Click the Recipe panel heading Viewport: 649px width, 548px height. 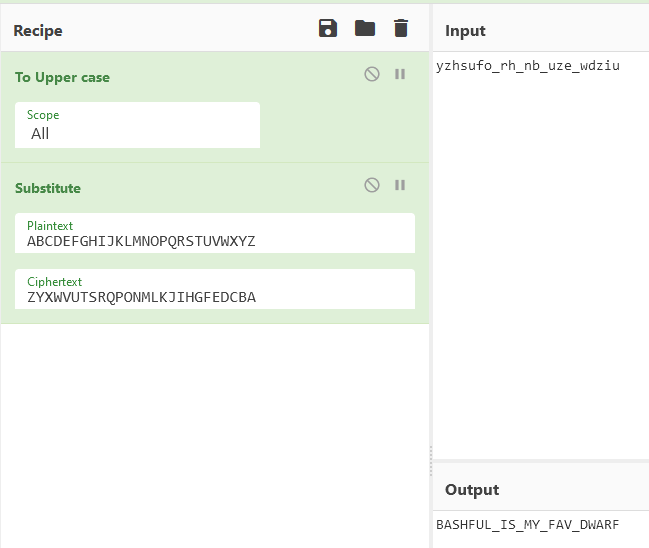[x=38, y=31]
